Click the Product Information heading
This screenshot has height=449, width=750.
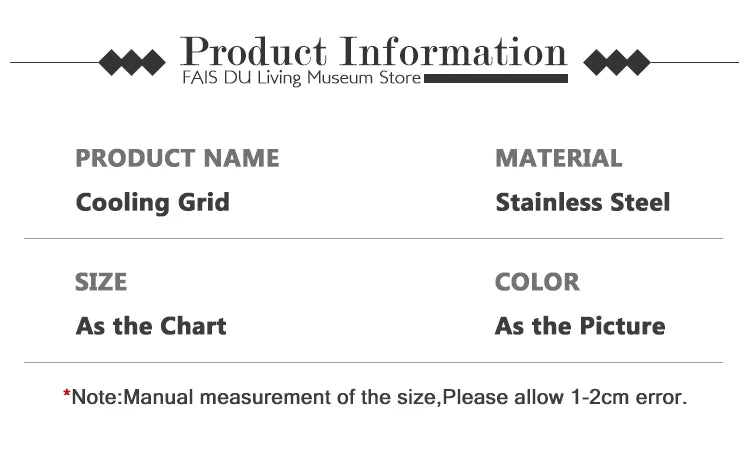(x=374, y=52)
